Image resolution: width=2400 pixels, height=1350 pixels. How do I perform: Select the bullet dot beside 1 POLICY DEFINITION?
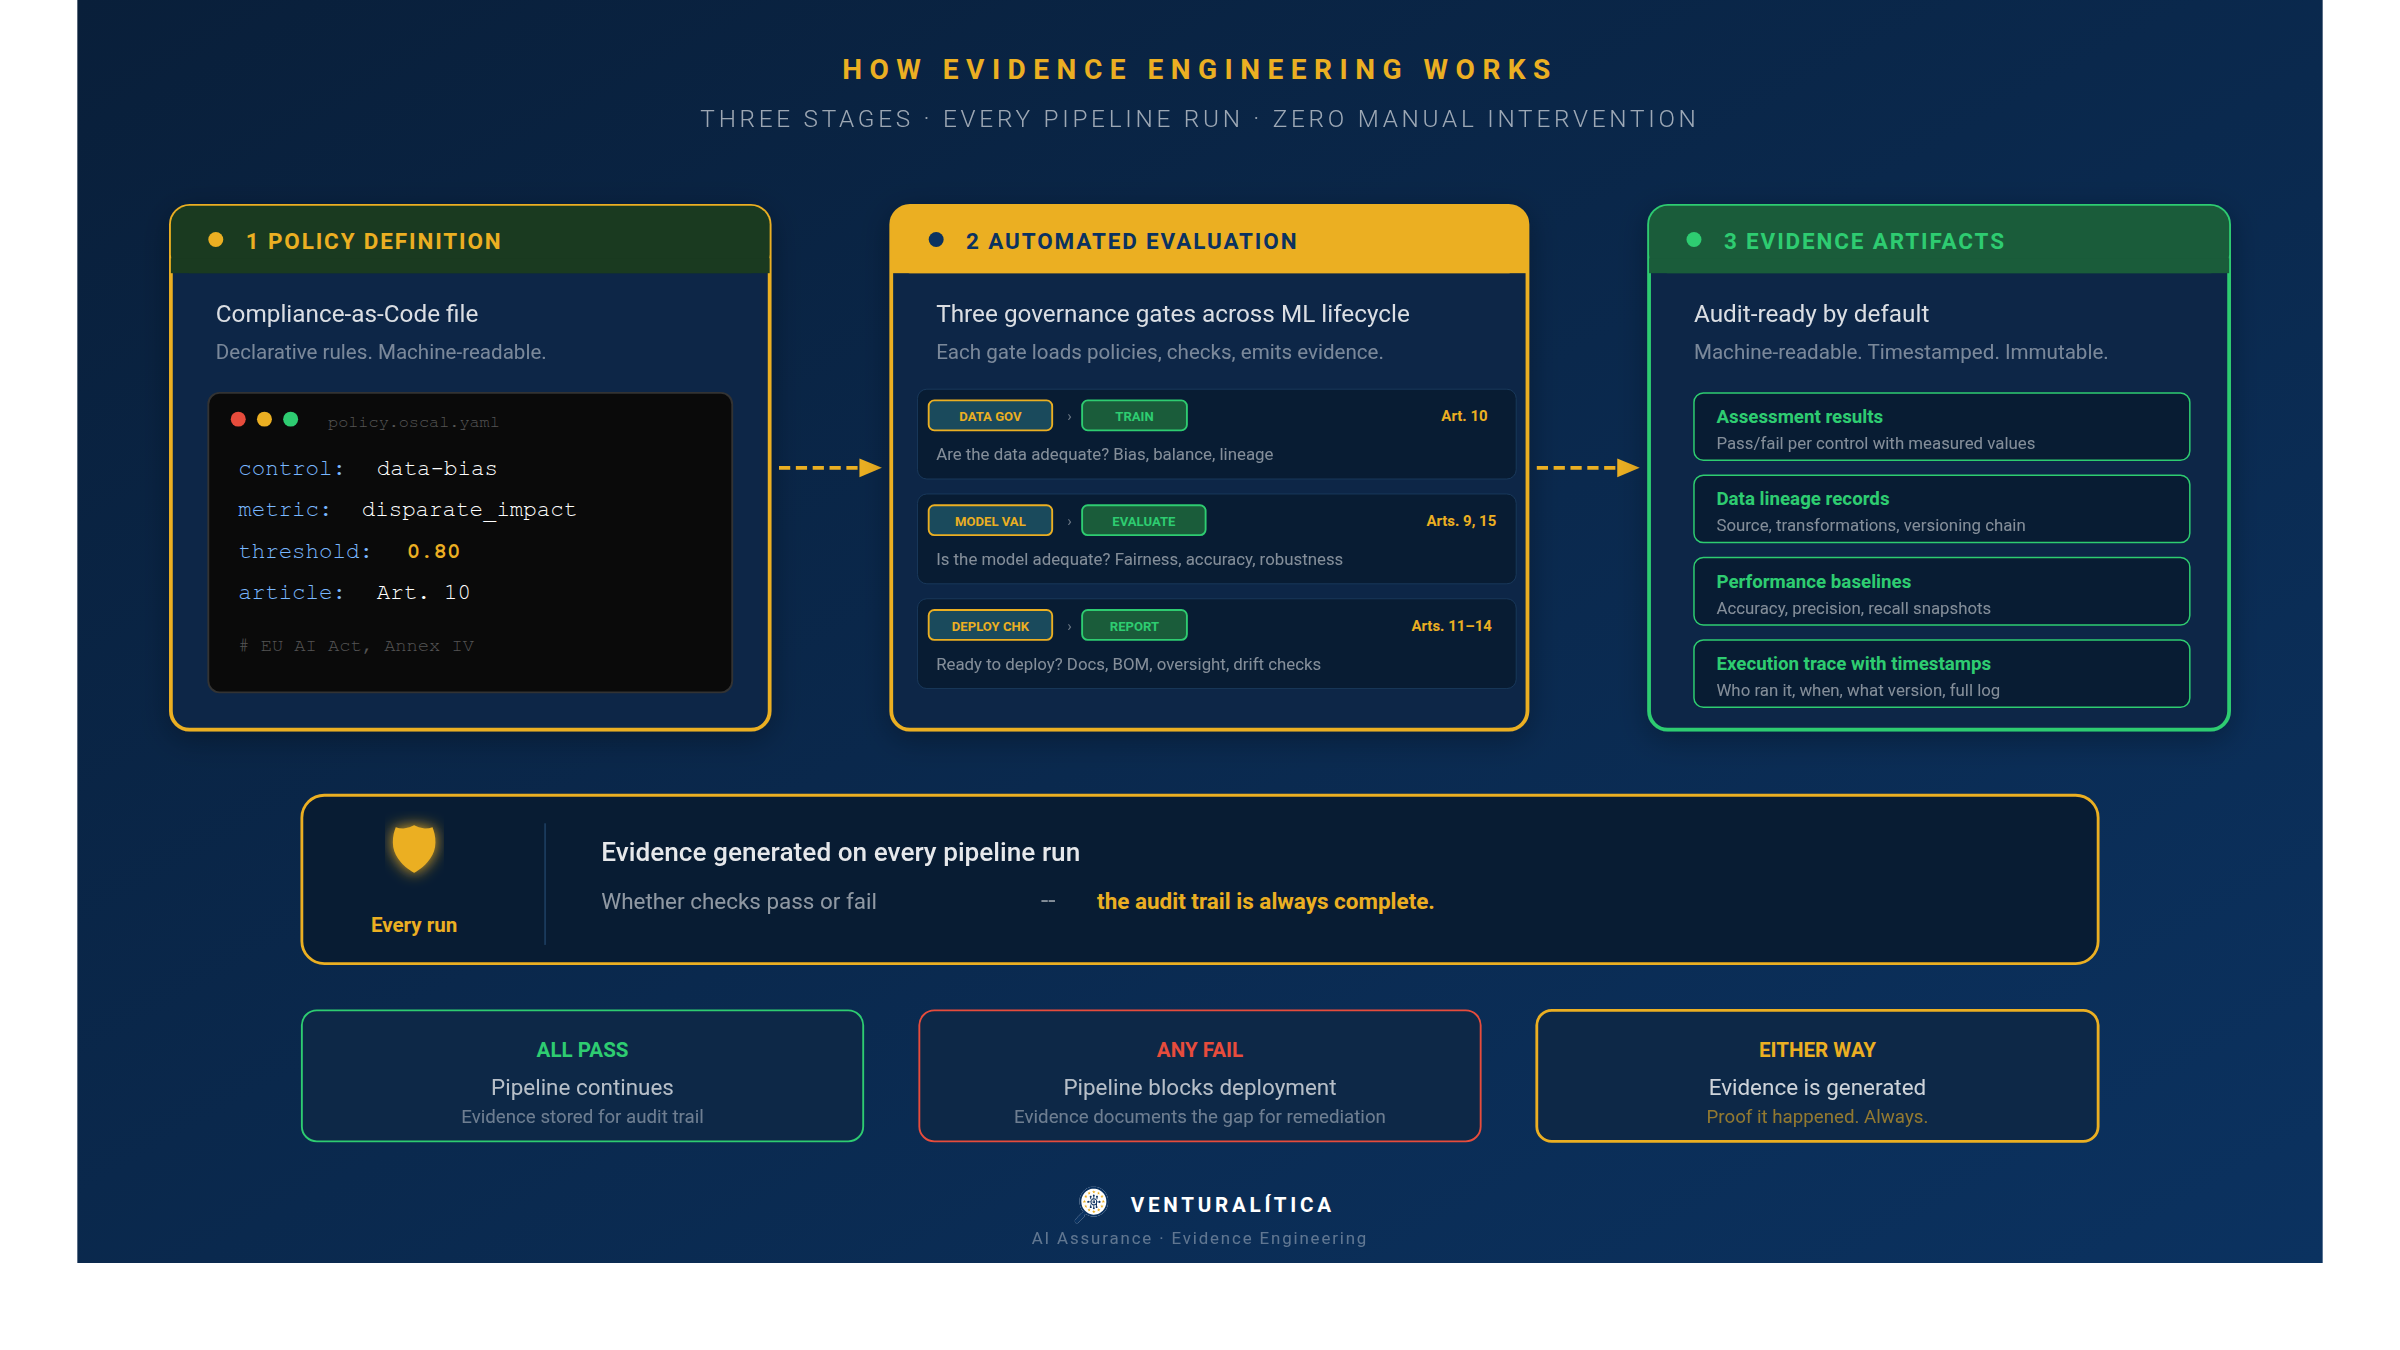215,239
